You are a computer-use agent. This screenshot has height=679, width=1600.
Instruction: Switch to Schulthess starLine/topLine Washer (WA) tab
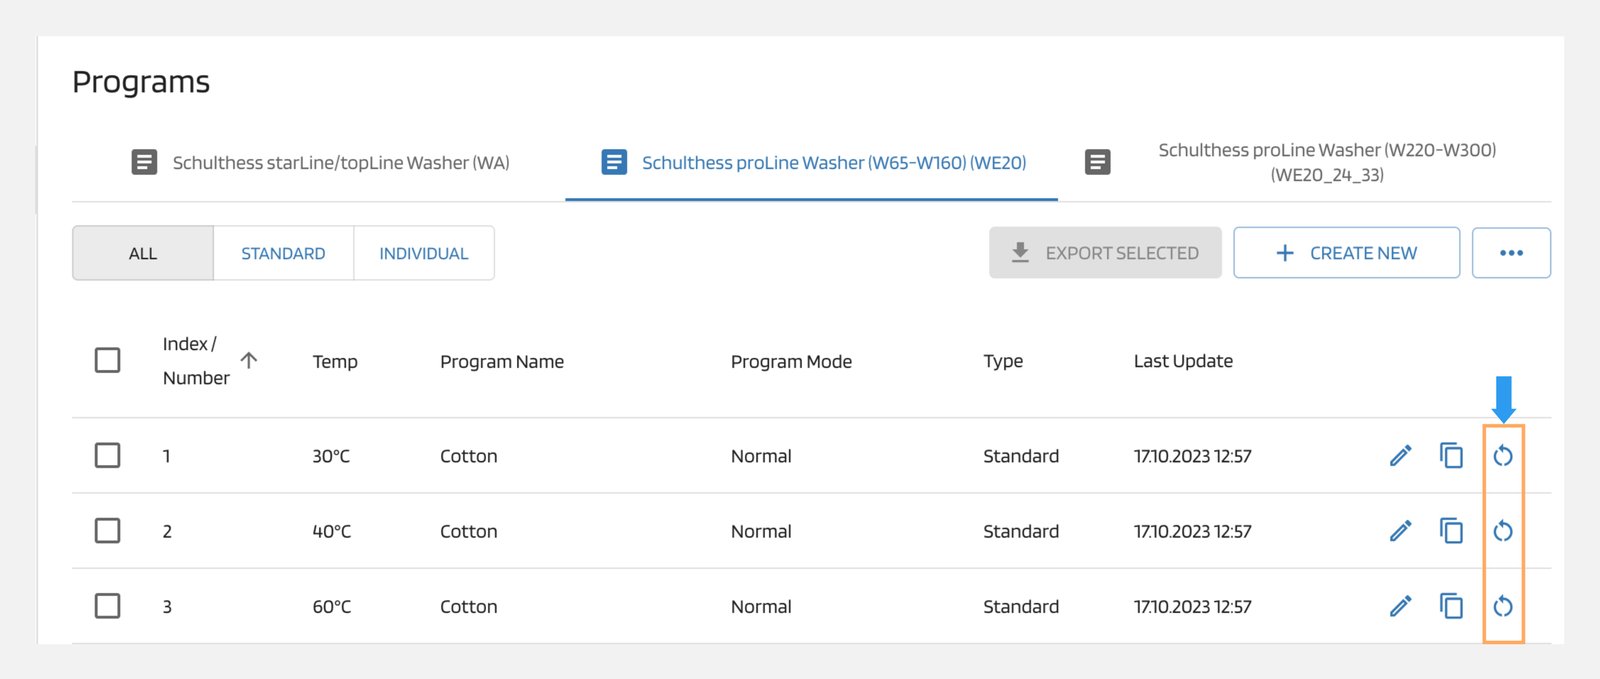pos(320,163)
